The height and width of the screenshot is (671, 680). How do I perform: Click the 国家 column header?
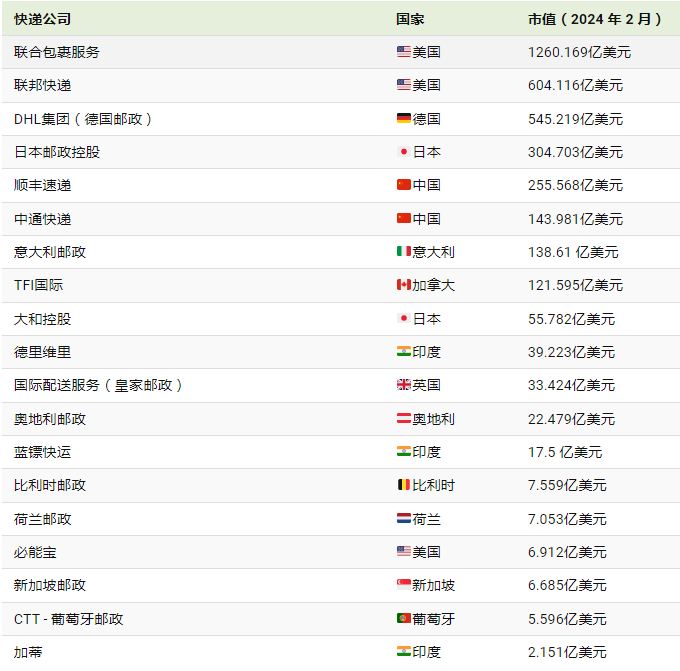click(x=410, y=19)
